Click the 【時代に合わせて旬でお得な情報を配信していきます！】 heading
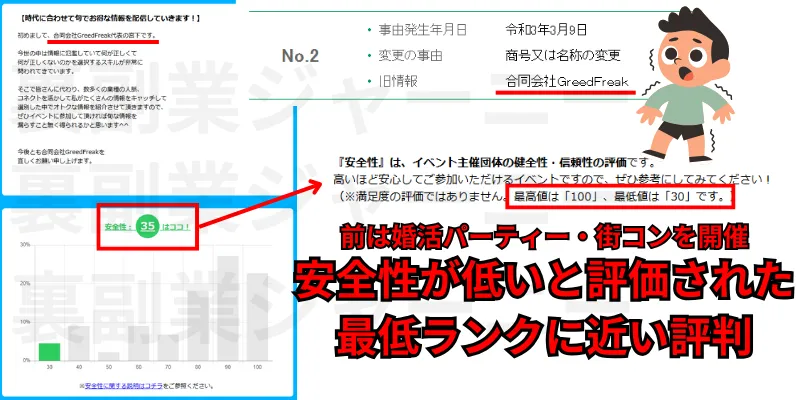The height and width of the screenshot is (400, 800). pyautogui.click(x=110, y=19)
